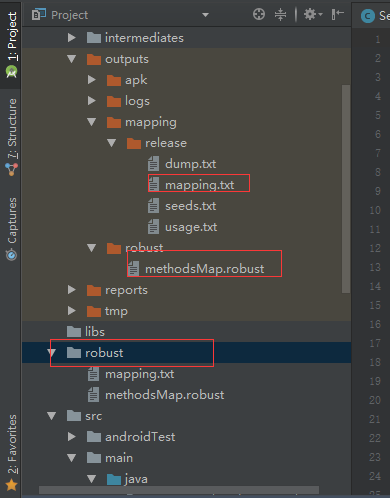Collapse the release folder
Screen dimensions: 390x498
[112, 143]
